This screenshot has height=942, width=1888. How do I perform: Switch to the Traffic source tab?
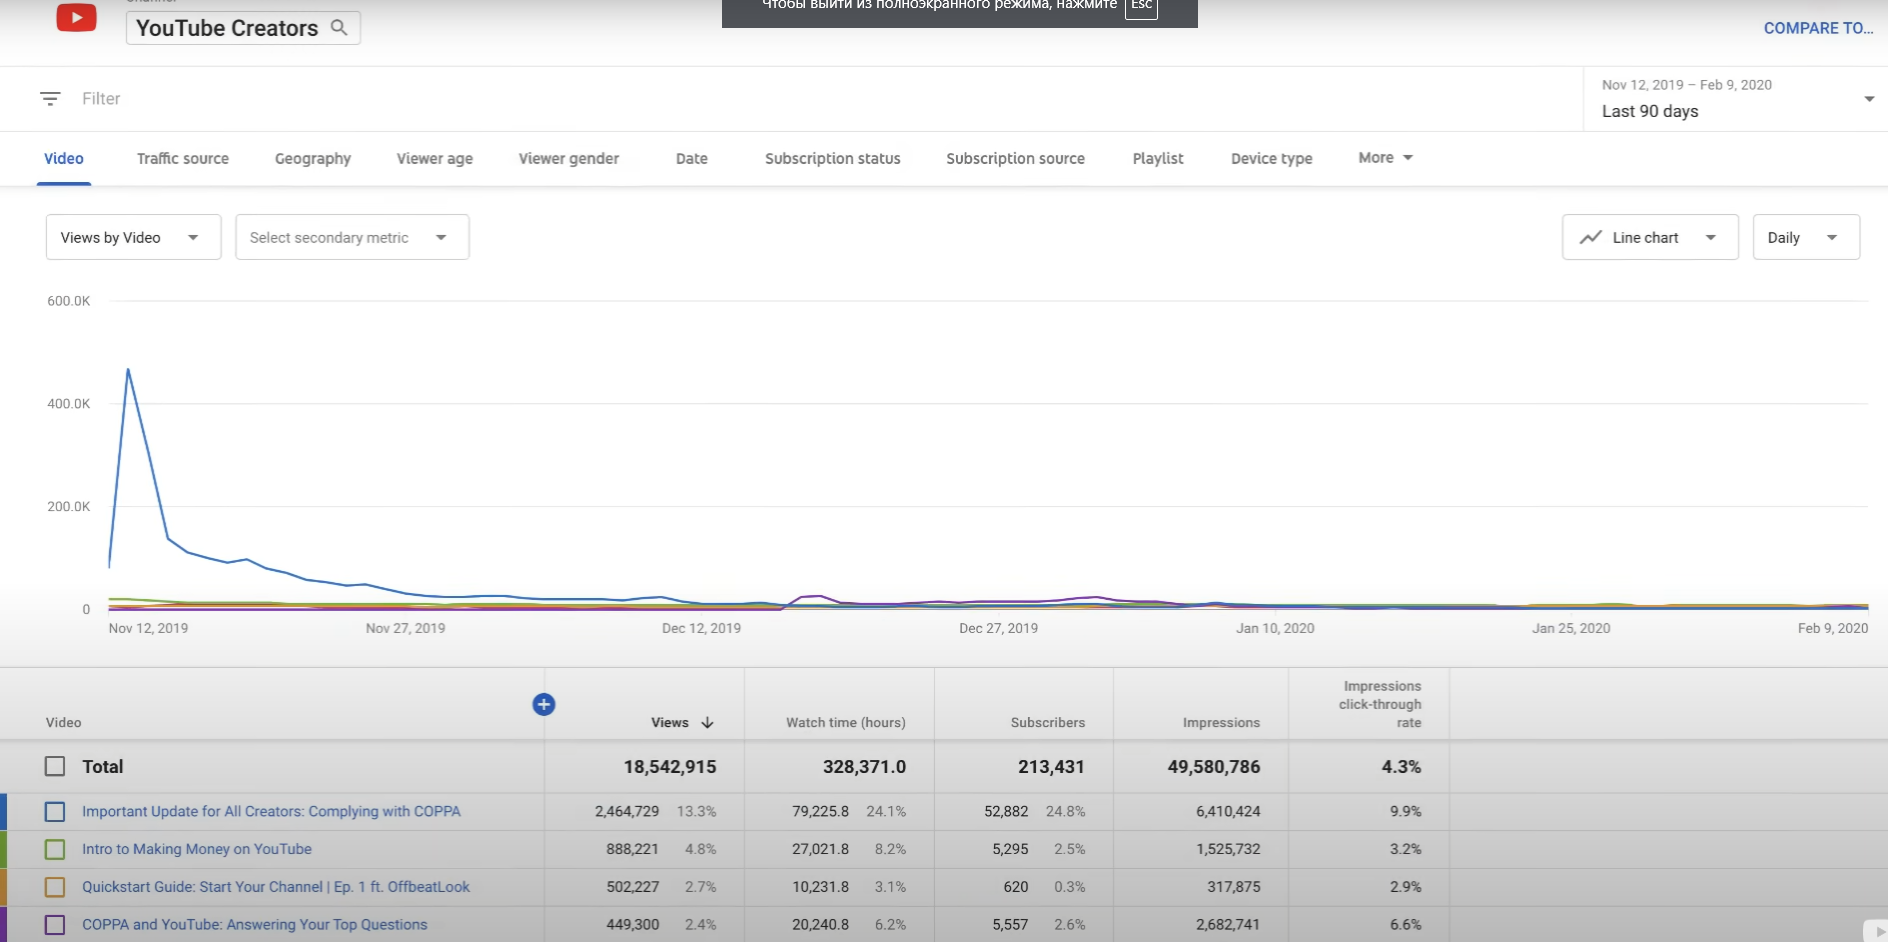tap(183, 159)
